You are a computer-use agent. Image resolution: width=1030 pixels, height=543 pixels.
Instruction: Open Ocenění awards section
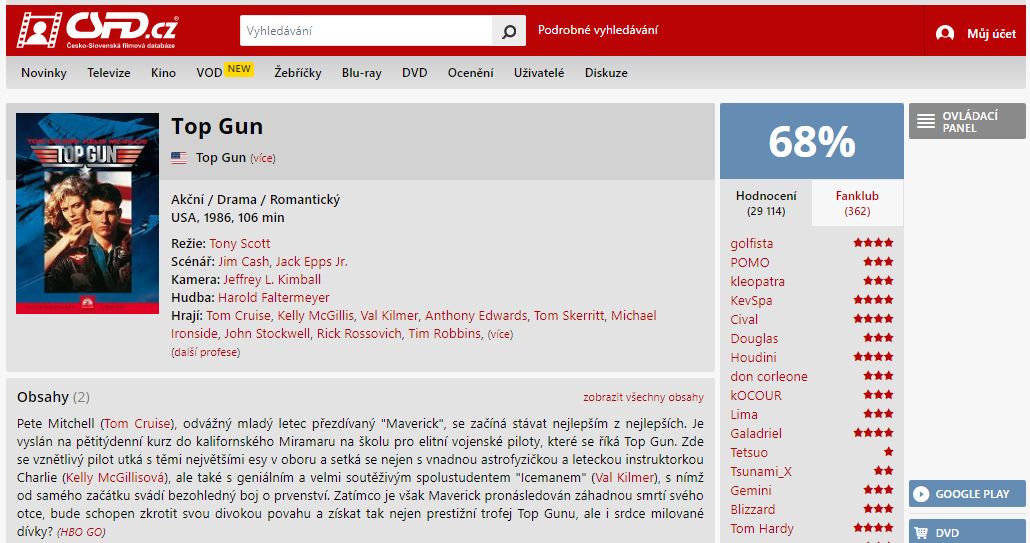pyautogui.click(x=470, y=73)
